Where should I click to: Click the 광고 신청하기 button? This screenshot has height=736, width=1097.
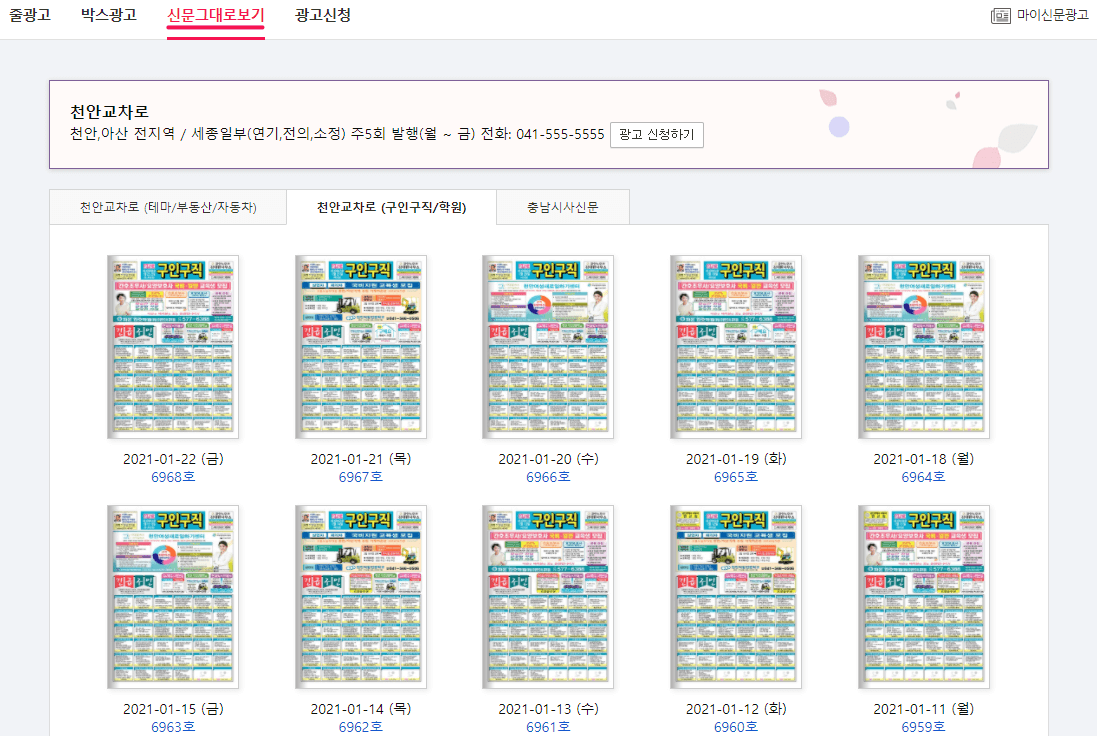(656, 134)
